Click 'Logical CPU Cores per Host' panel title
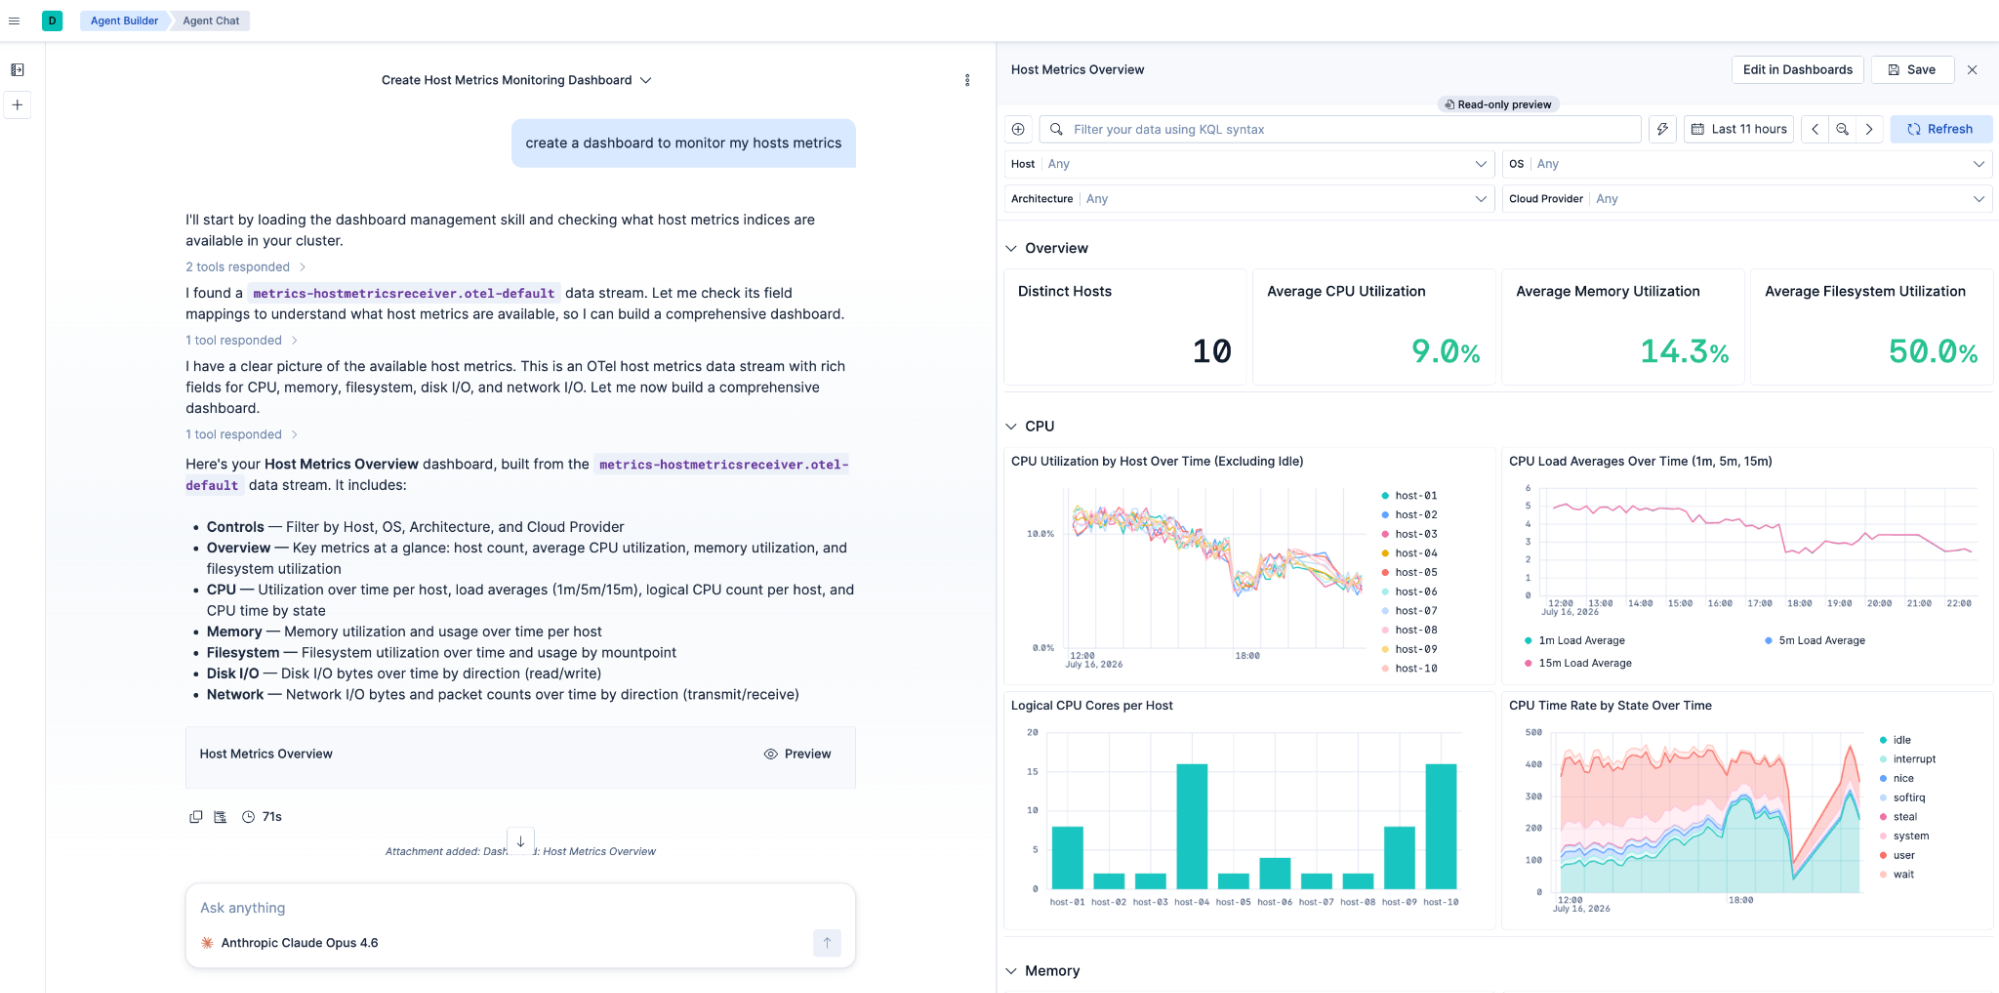Image resolution: width=1999 pixels, height=993 pixels. click(1091, 706)
